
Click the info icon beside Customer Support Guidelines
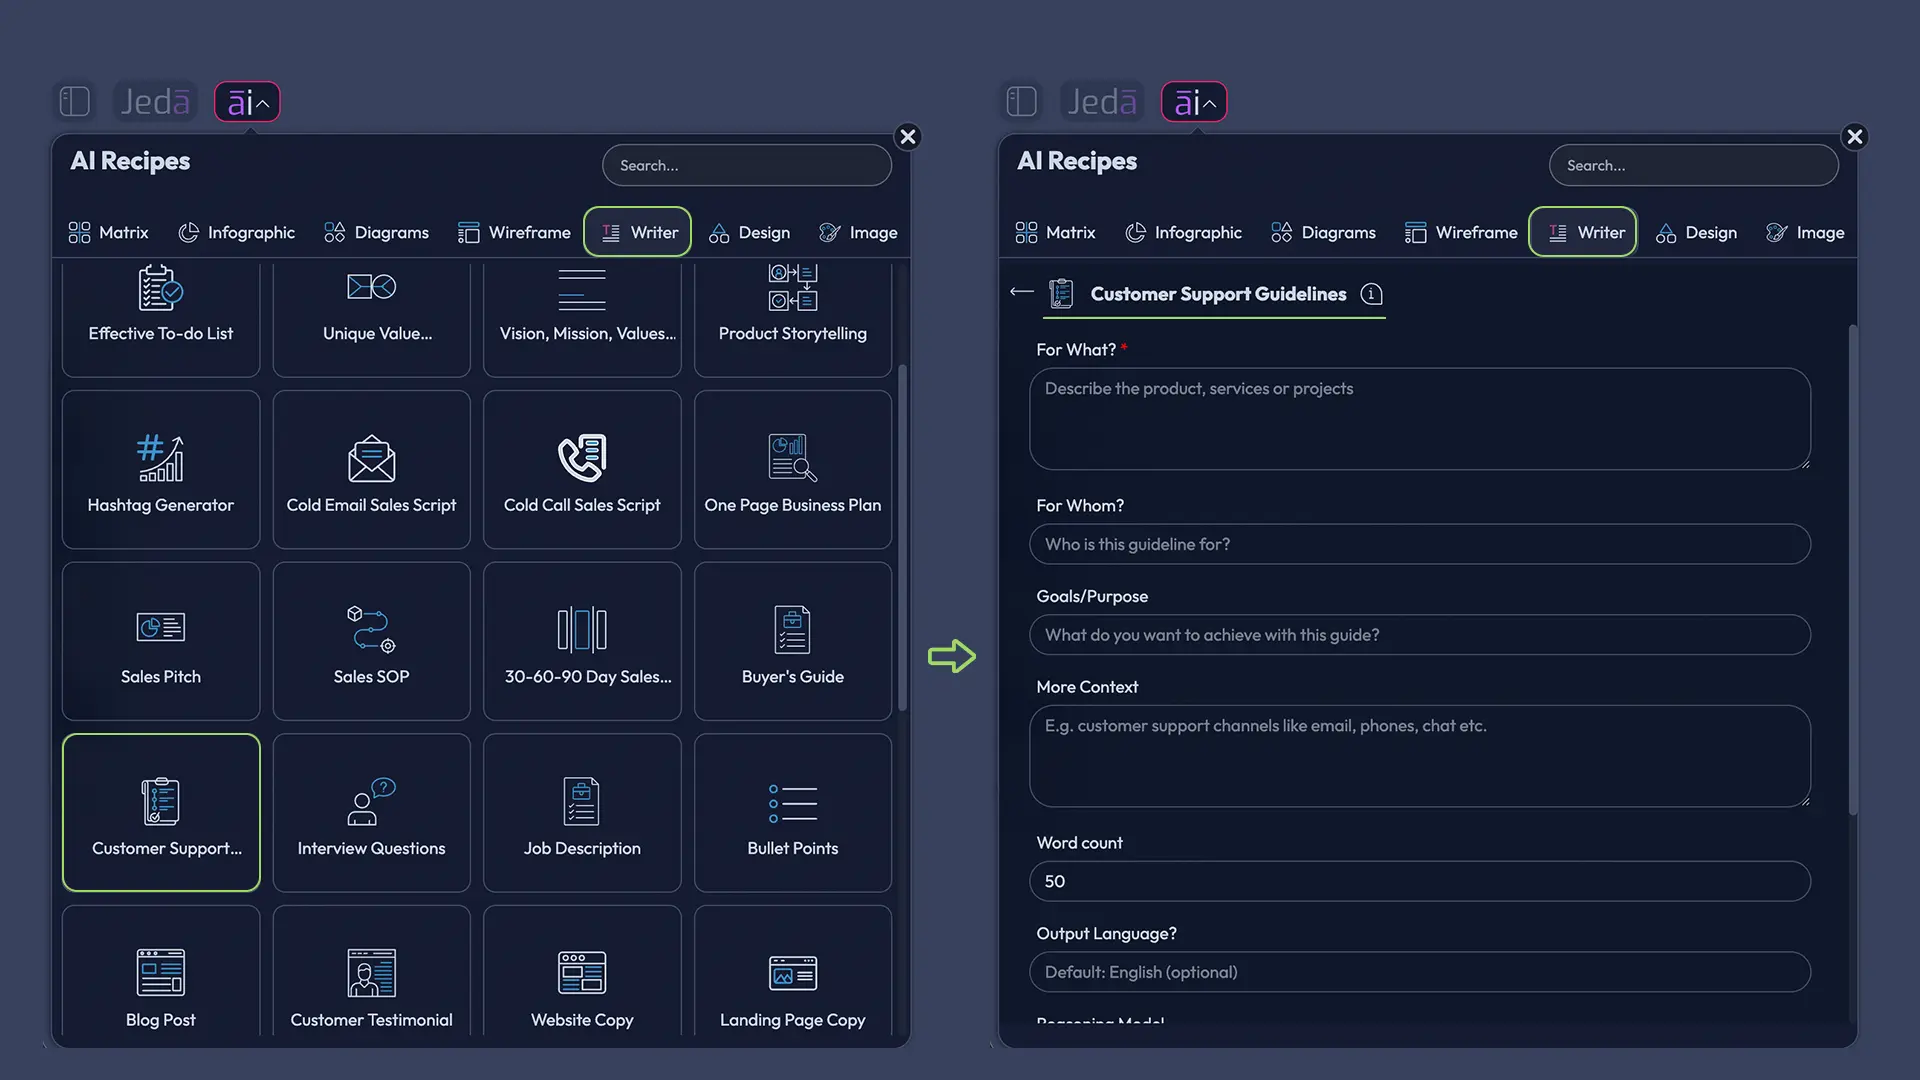tap(1372, 294)
